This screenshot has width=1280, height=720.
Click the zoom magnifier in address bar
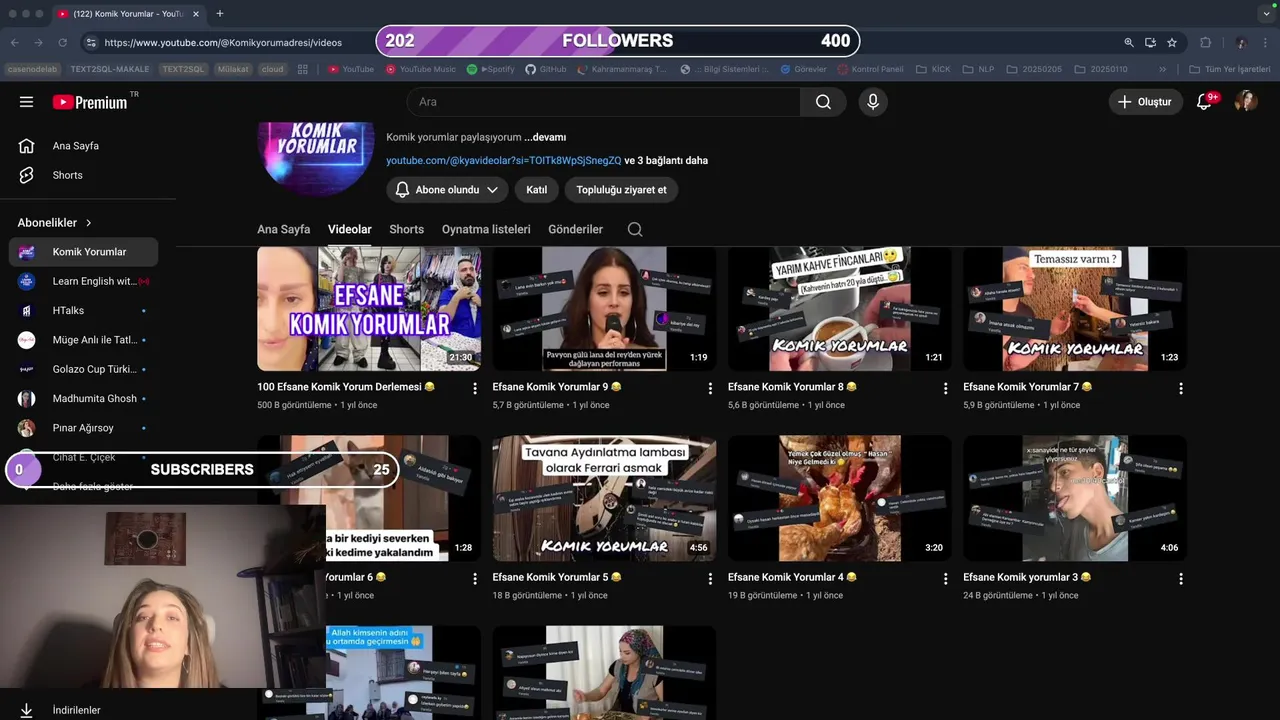click(x=1129, y=43)
